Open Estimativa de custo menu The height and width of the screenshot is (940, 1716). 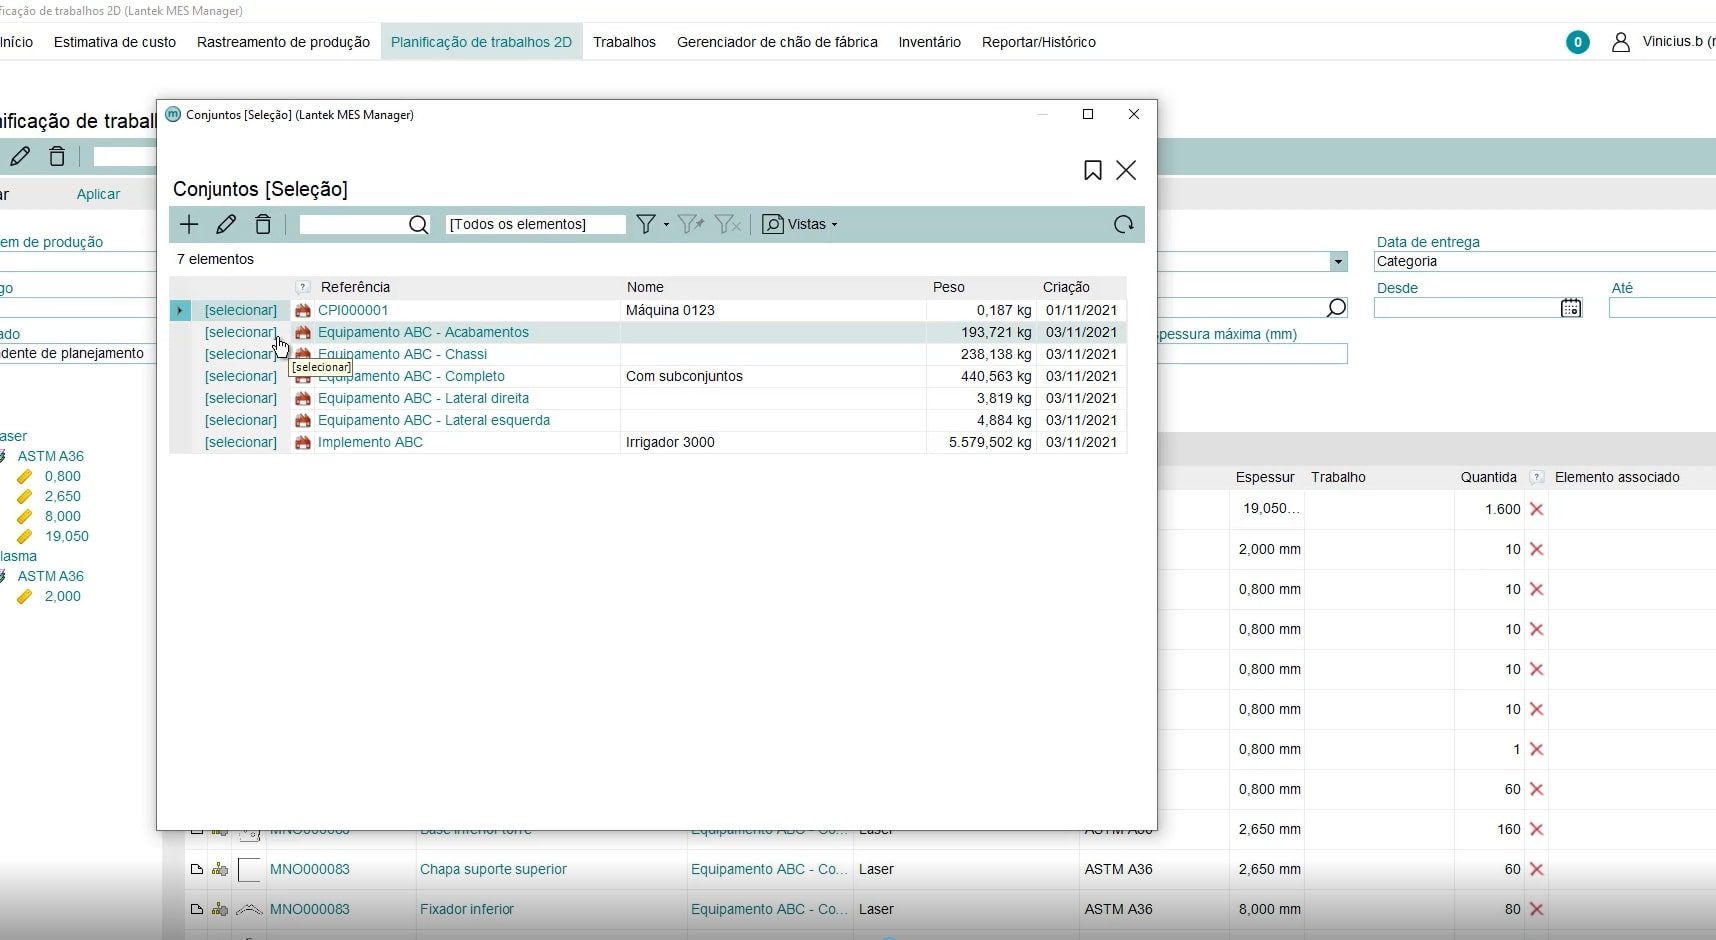(115, 42)
